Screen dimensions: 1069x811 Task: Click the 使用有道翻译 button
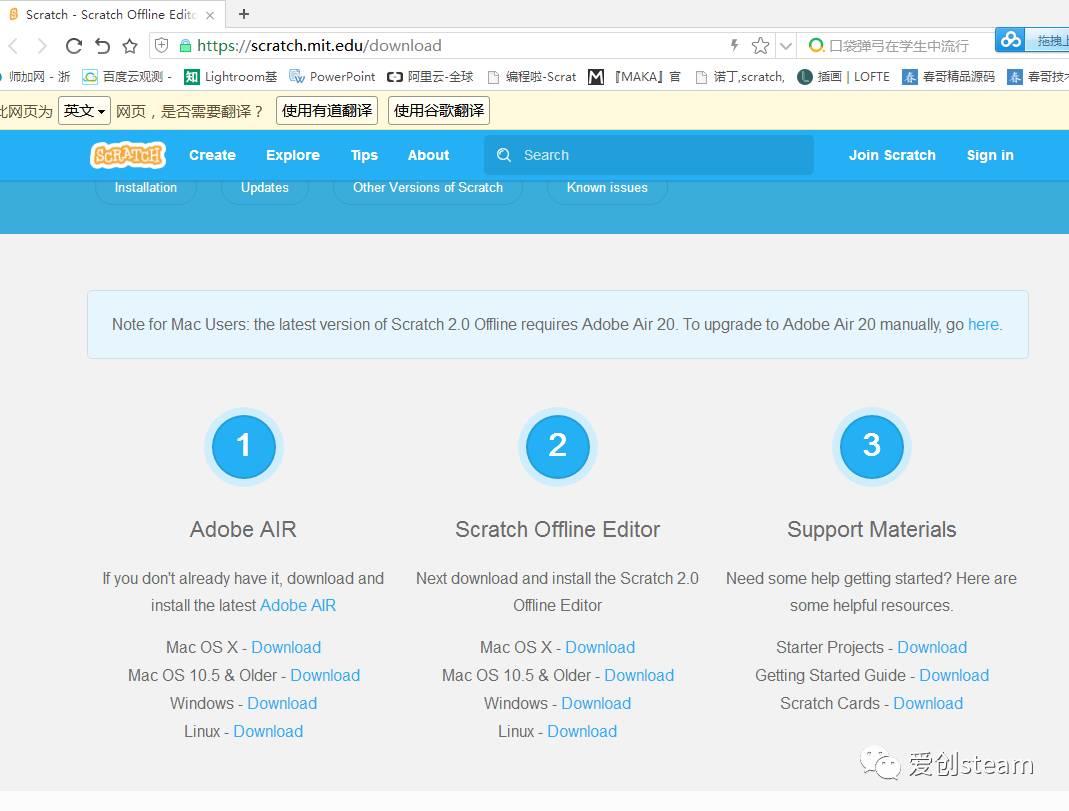[x=327, y=110]
